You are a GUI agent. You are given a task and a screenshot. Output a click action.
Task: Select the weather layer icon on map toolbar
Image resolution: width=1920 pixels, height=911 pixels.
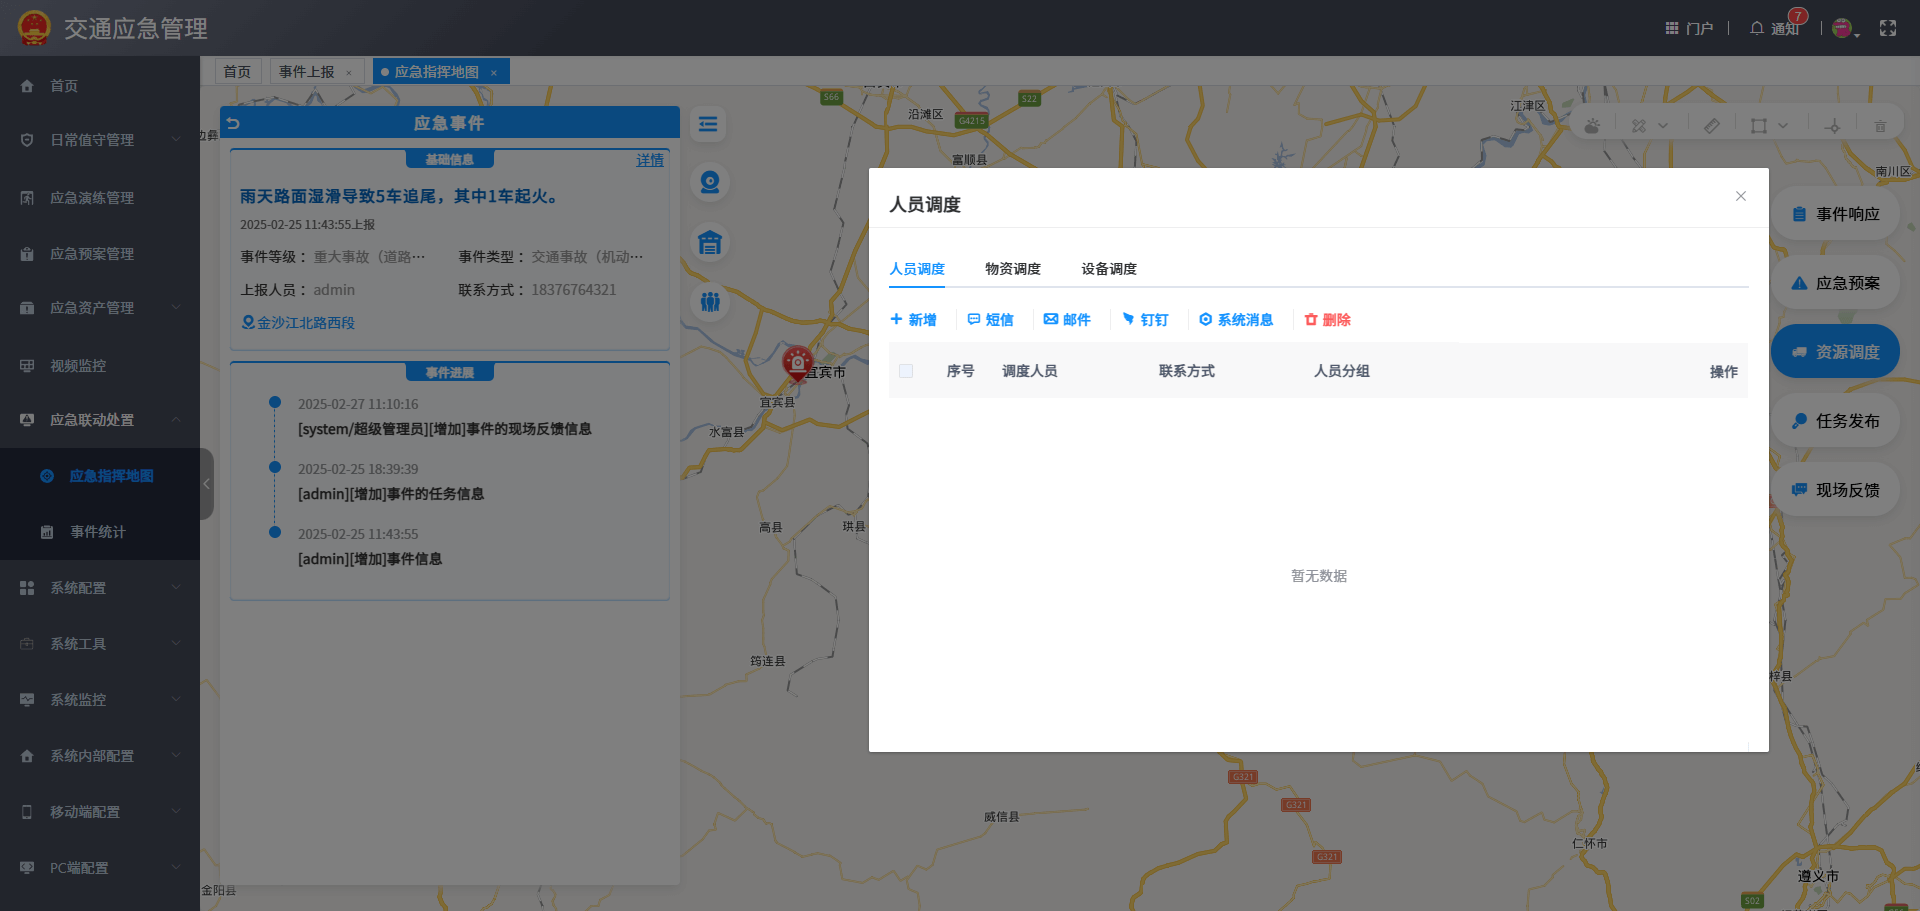click(x=1591, y=124)
